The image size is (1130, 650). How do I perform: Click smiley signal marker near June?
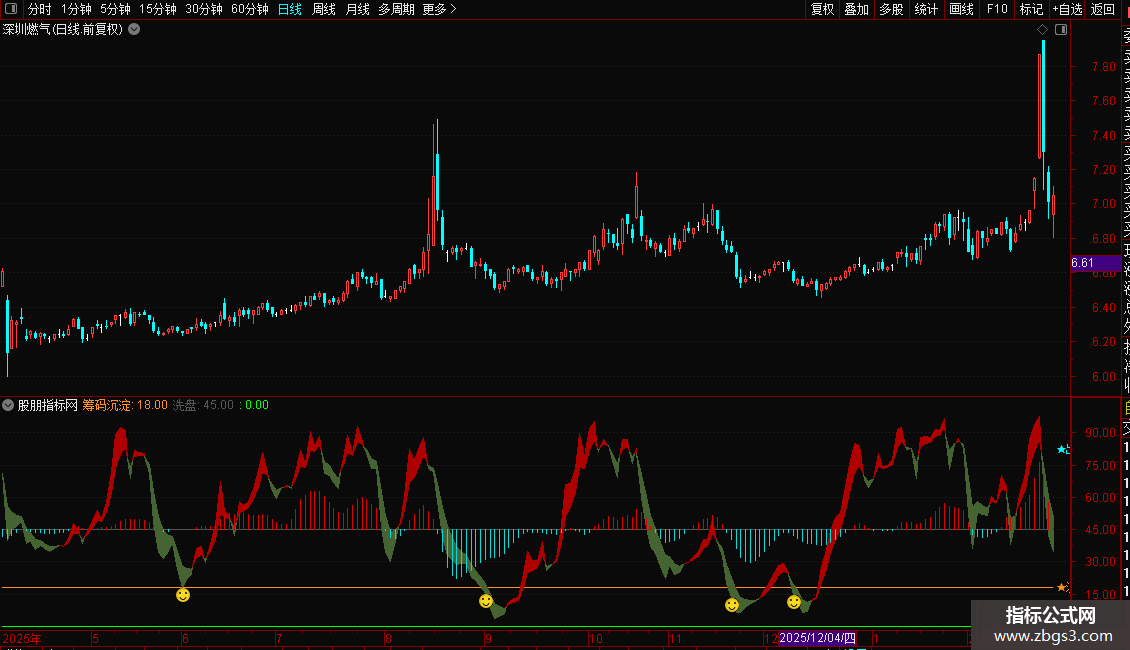point(183,595)
